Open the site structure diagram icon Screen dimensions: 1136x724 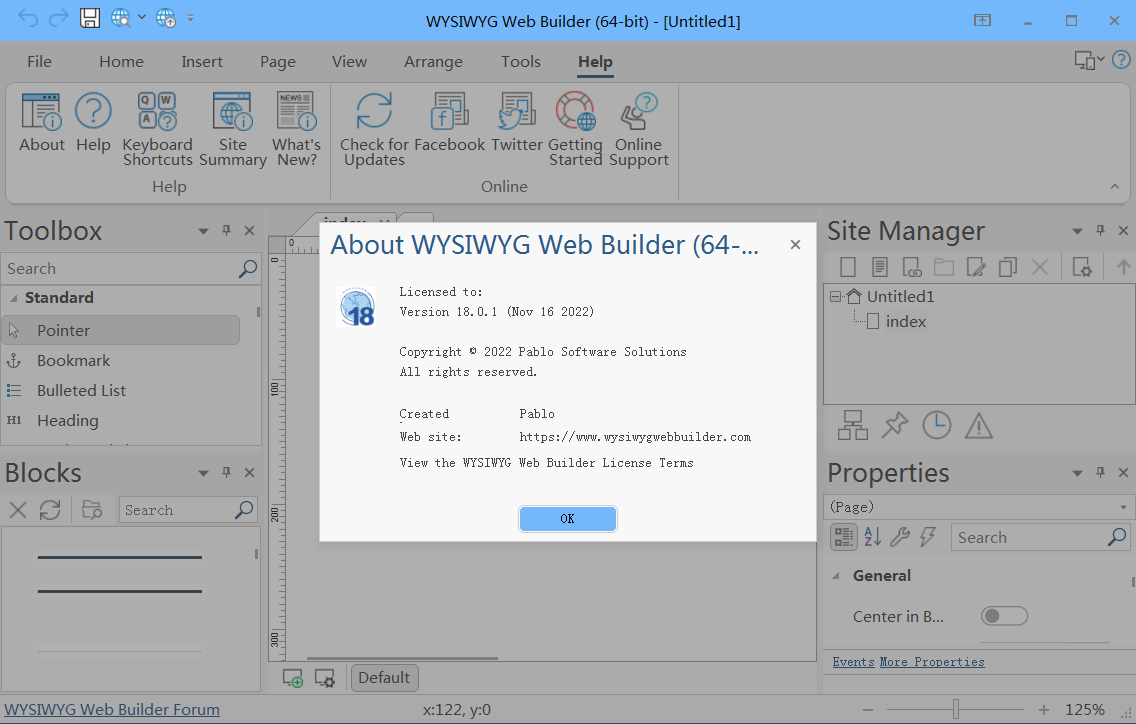[x=853, y=425]
